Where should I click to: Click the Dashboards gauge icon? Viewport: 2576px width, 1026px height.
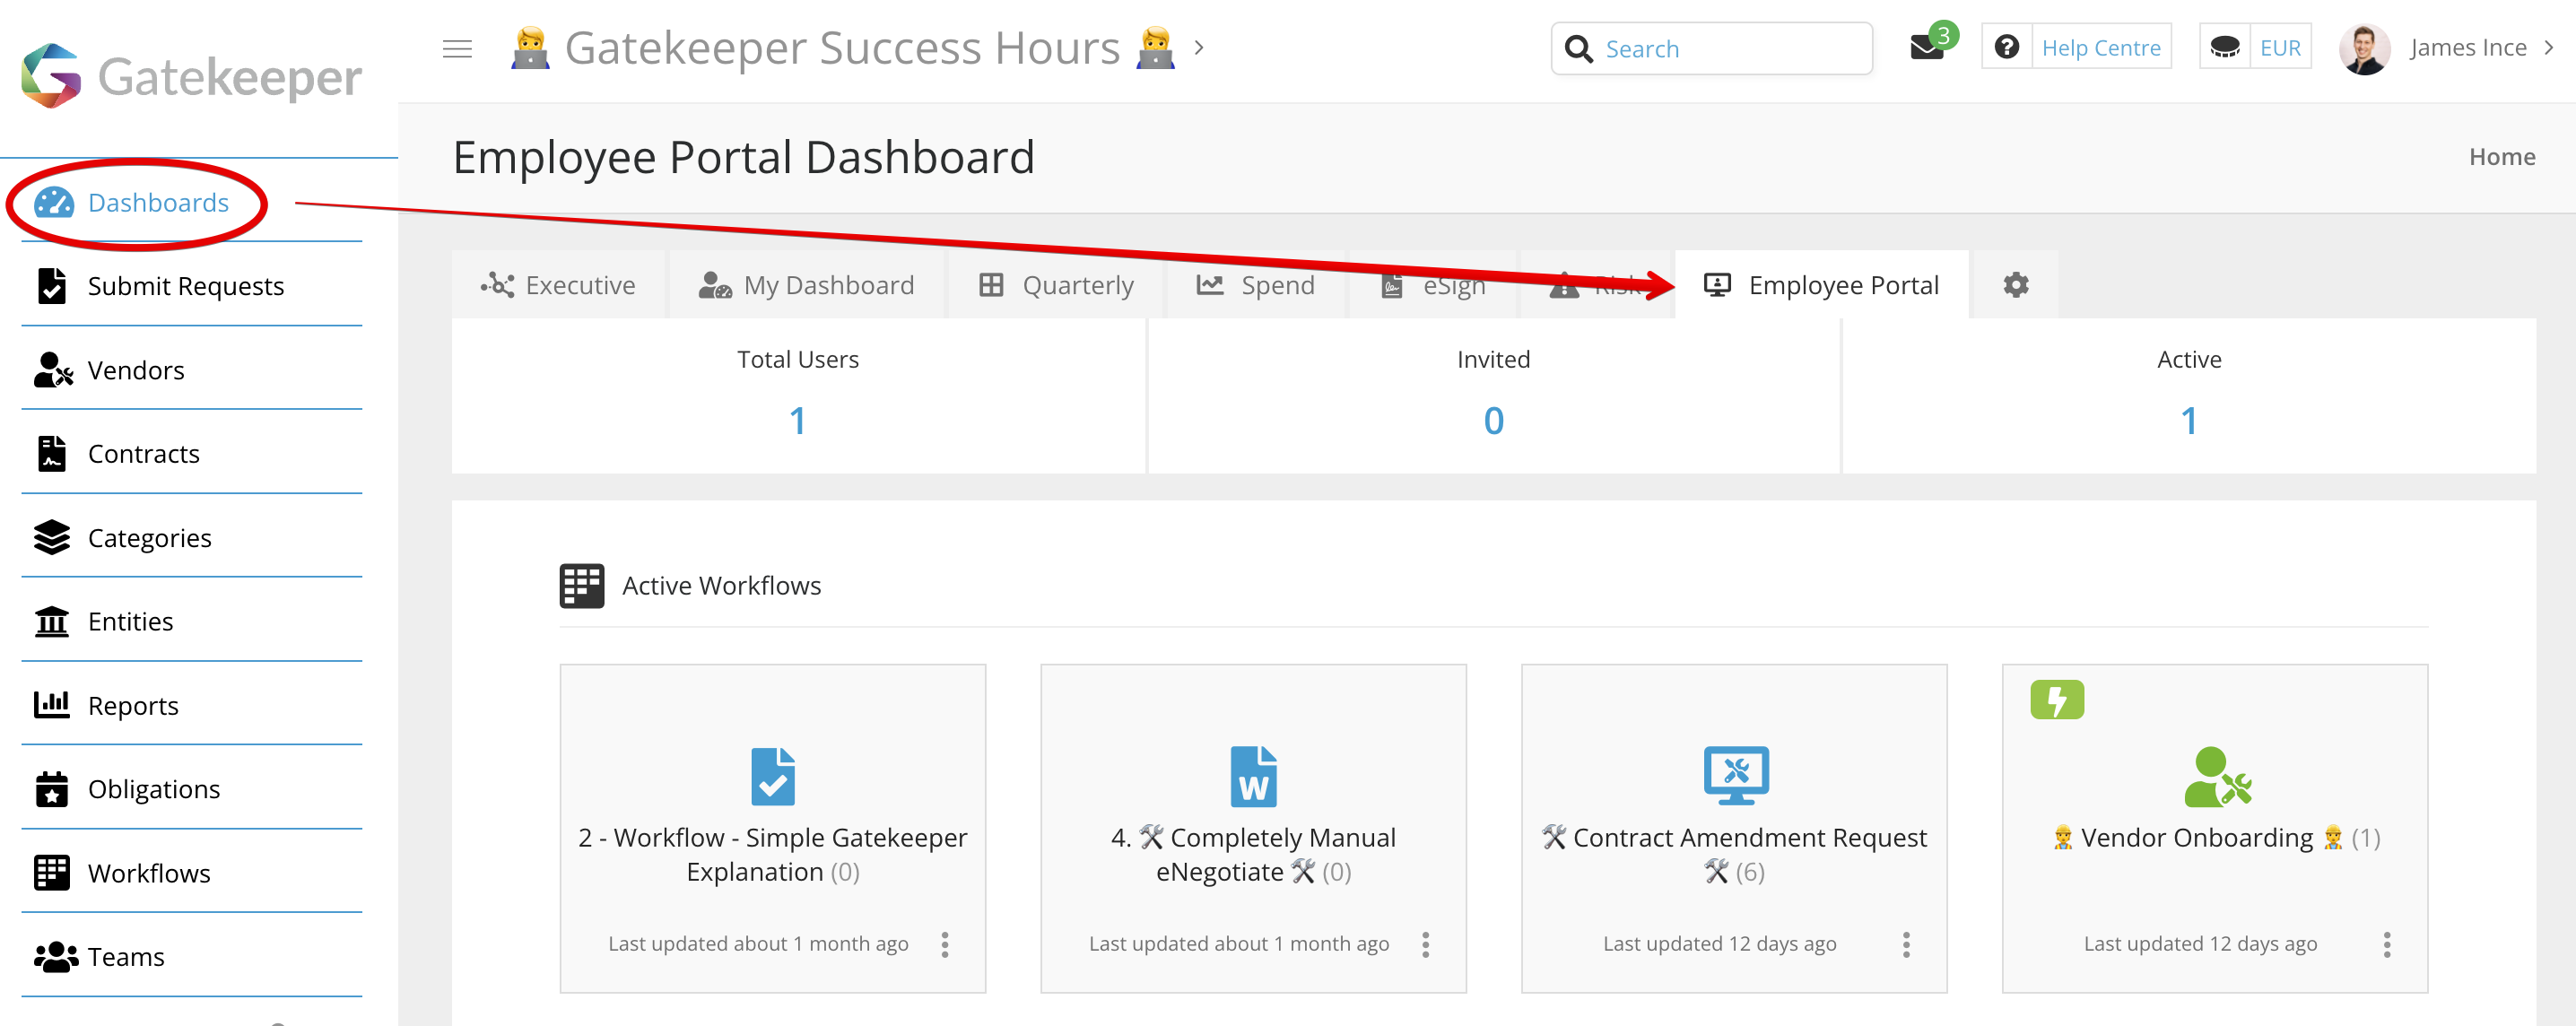[53, 203]
